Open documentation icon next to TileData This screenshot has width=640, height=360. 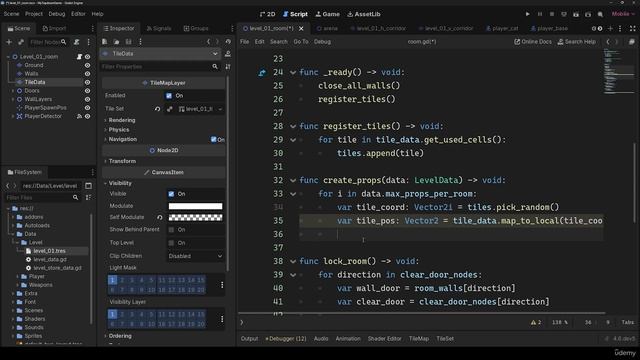(228, 53)
